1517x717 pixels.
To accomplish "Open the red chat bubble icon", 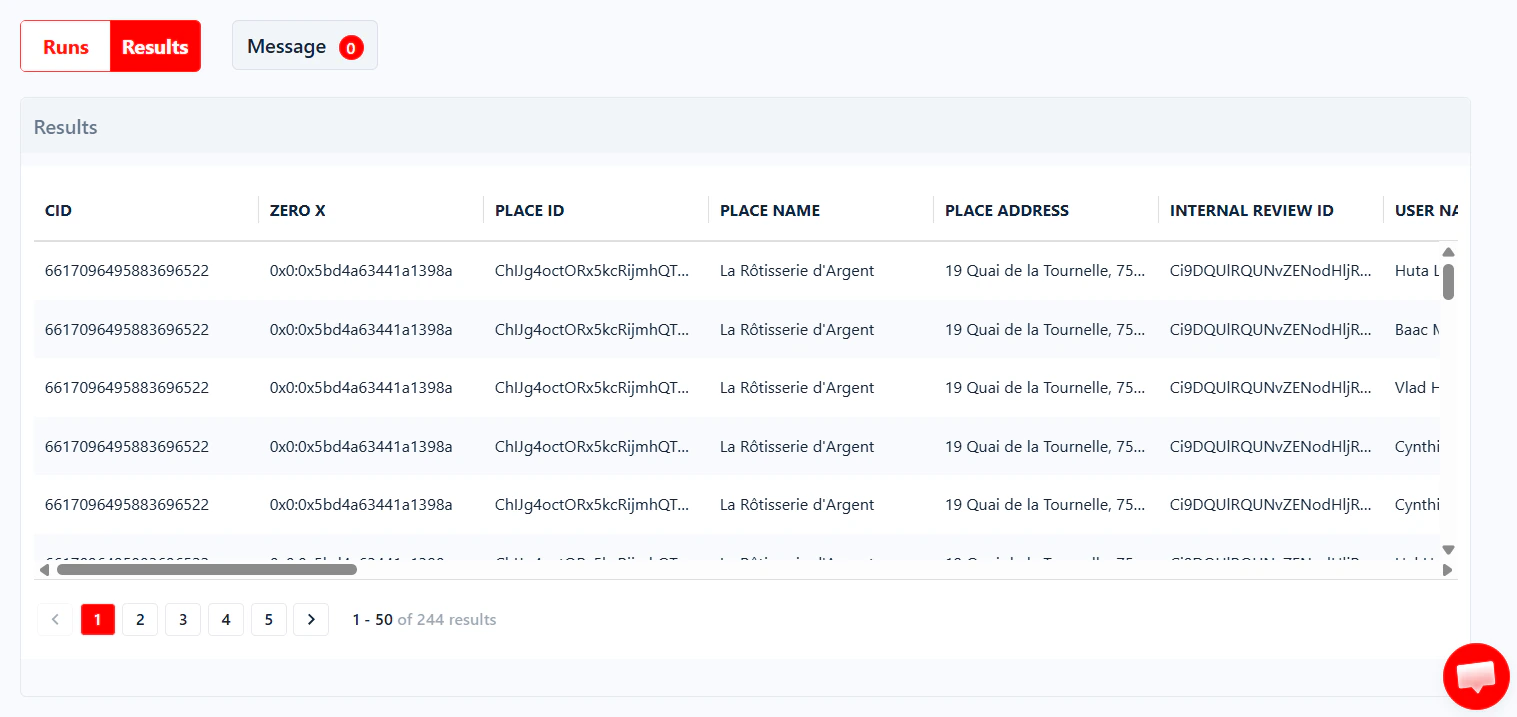I will (x=1476, y=677).
